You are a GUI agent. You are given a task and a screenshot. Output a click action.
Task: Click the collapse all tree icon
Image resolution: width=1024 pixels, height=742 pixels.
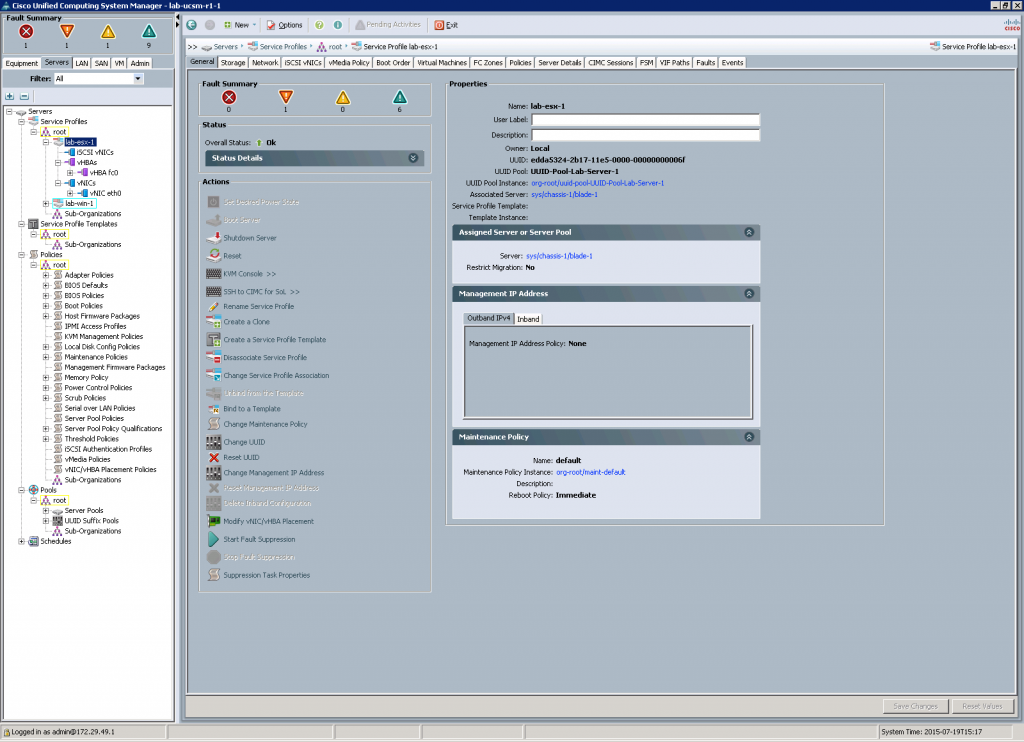pyautogui.click(x=24, y=97)
